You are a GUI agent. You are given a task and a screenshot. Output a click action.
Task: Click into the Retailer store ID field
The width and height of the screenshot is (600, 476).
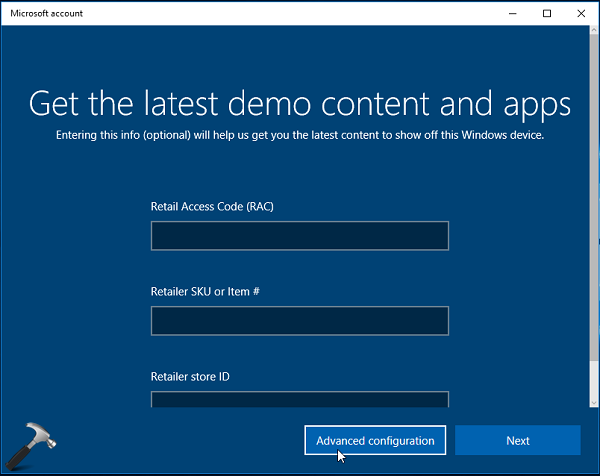tap(300, 399)
